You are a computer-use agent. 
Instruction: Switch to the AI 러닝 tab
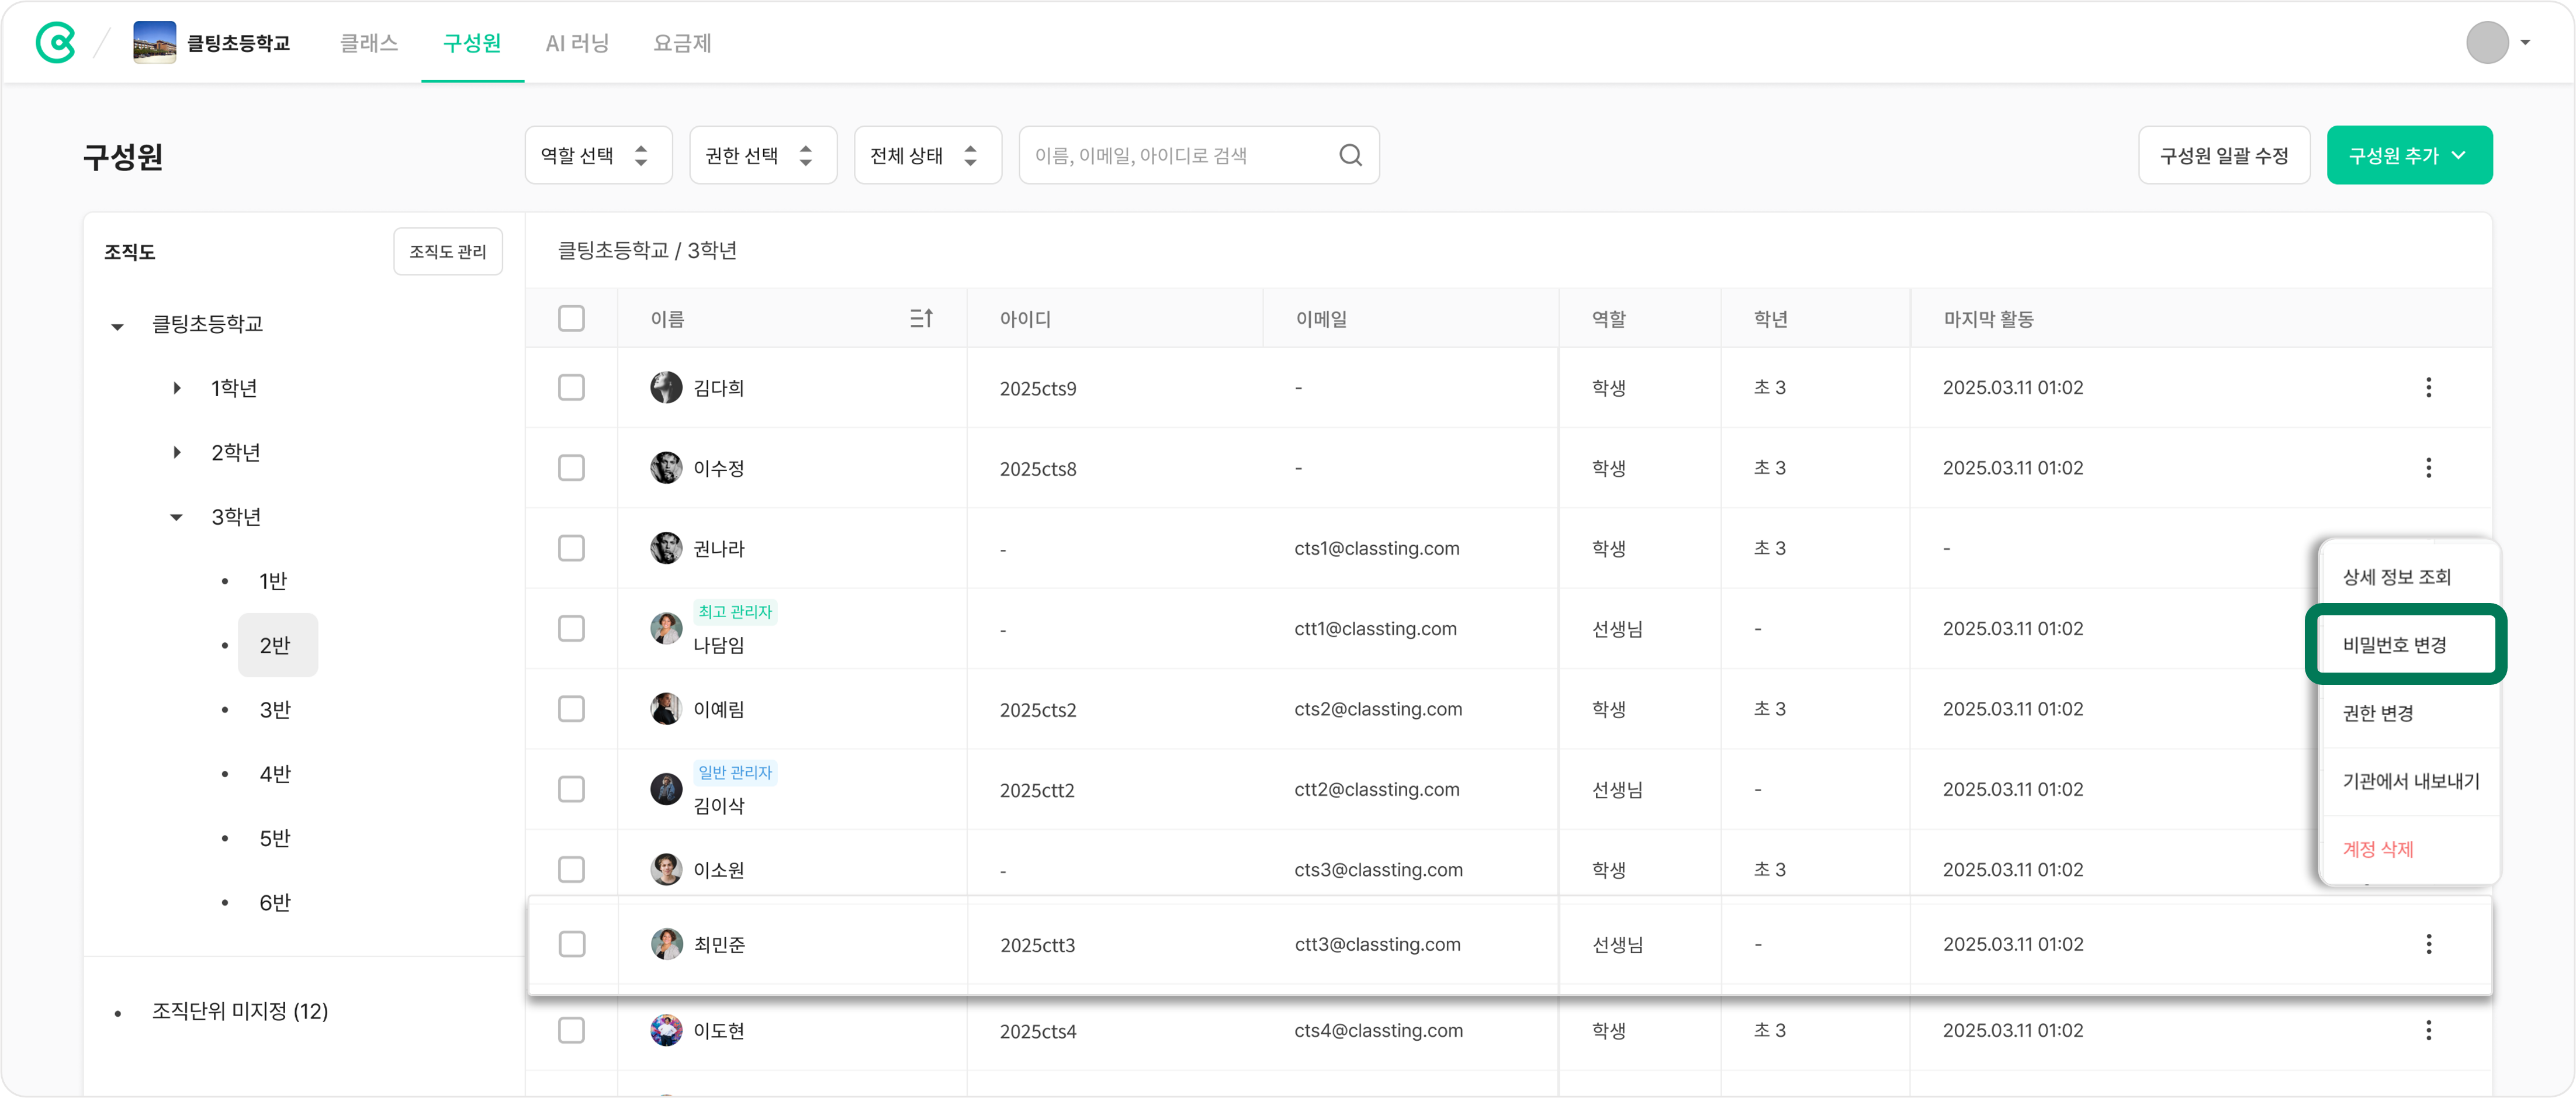[x=577, y=43]
